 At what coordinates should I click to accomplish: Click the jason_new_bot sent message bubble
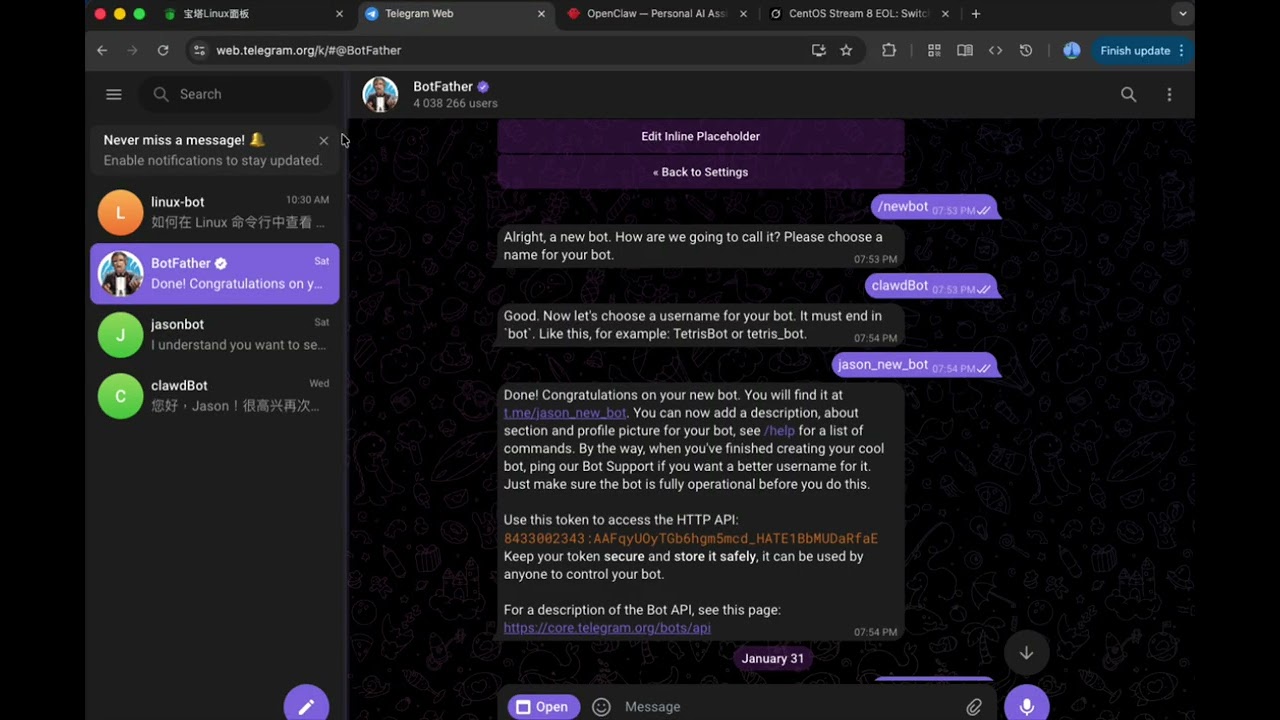[x=914, y=365]
